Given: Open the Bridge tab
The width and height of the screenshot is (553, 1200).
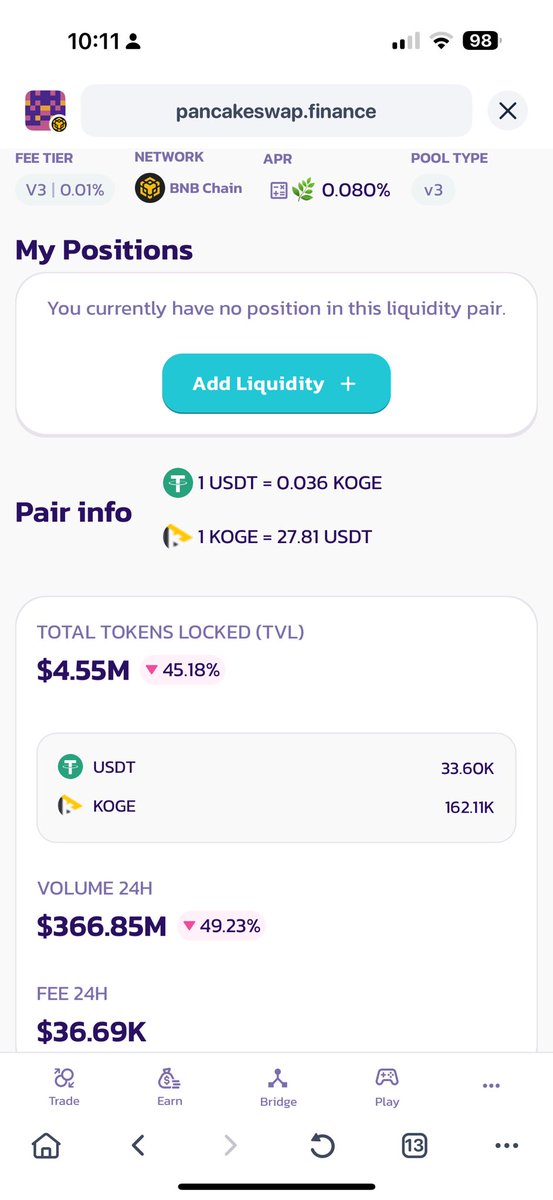Looking at the screenshot, I should (x=278, y=1086).
